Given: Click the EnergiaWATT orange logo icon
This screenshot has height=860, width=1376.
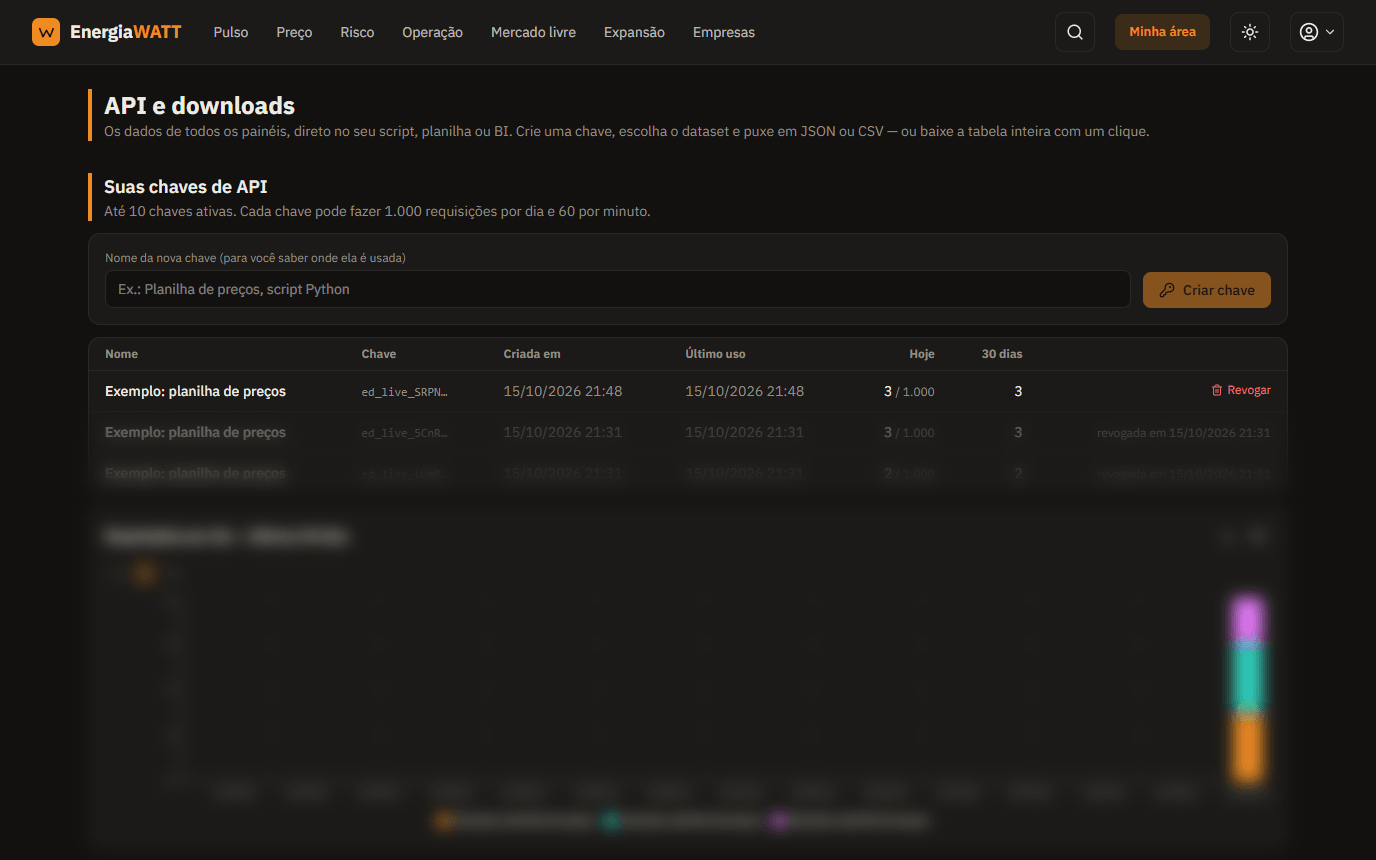Looking at the screenshot, I should coord(46,32).
